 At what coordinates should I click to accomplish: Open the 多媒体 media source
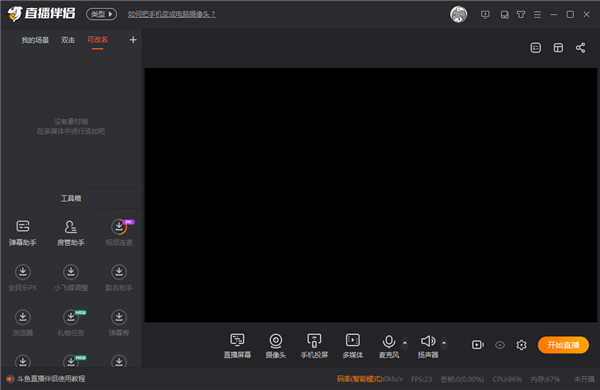click(353, 346)
